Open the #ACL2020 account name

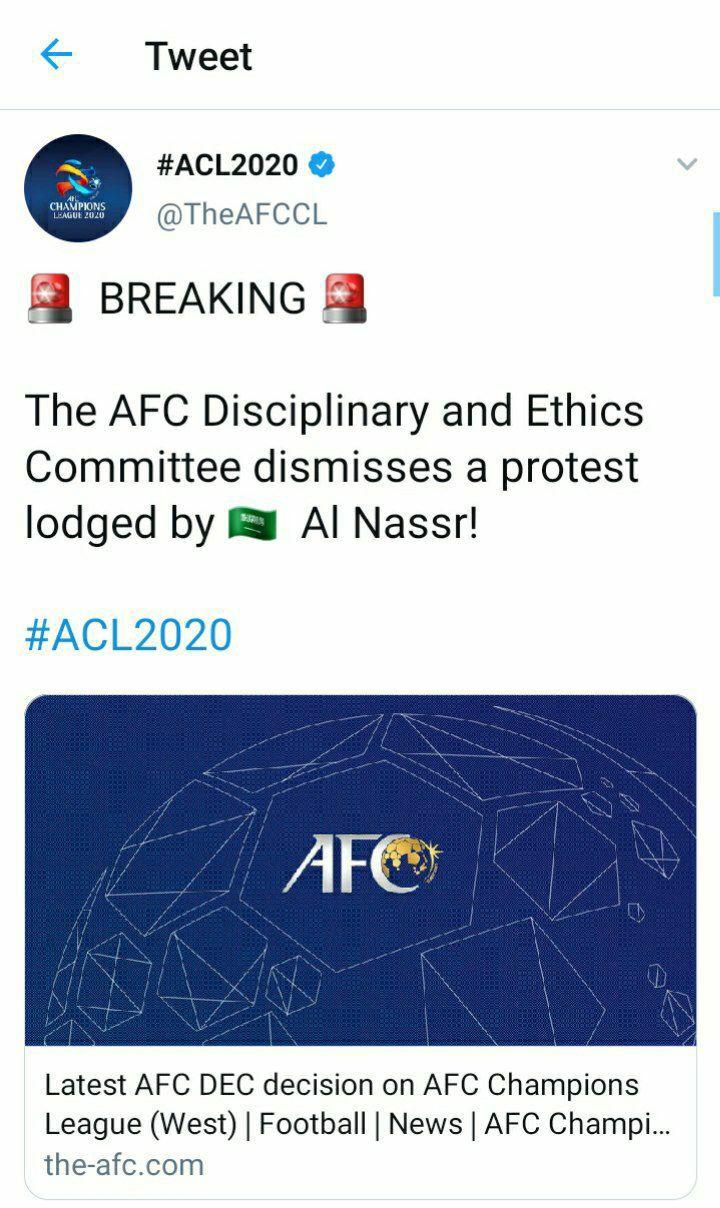pos(227,165)
